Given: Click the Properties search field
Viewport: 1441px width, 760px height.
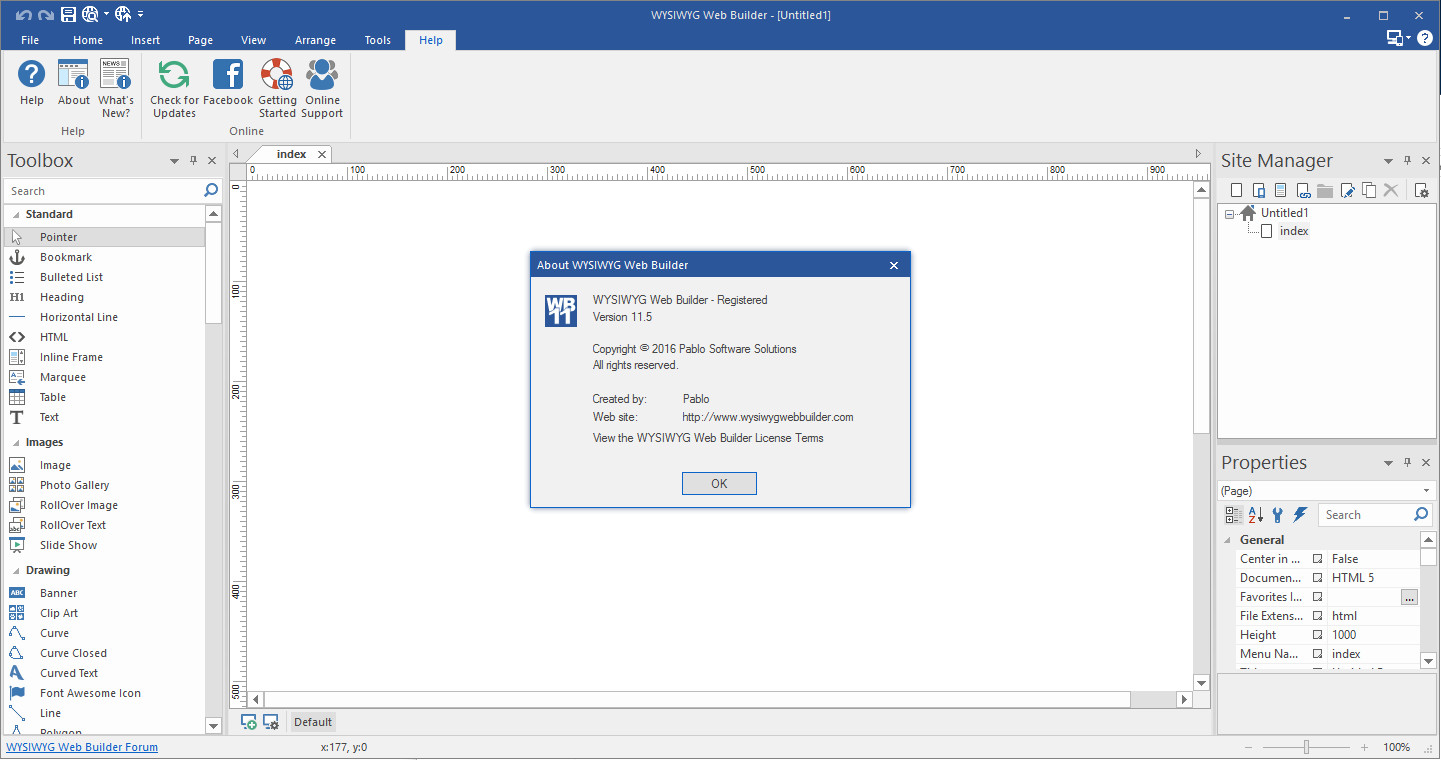Looking at the screenshot, I should (1375, 515).
